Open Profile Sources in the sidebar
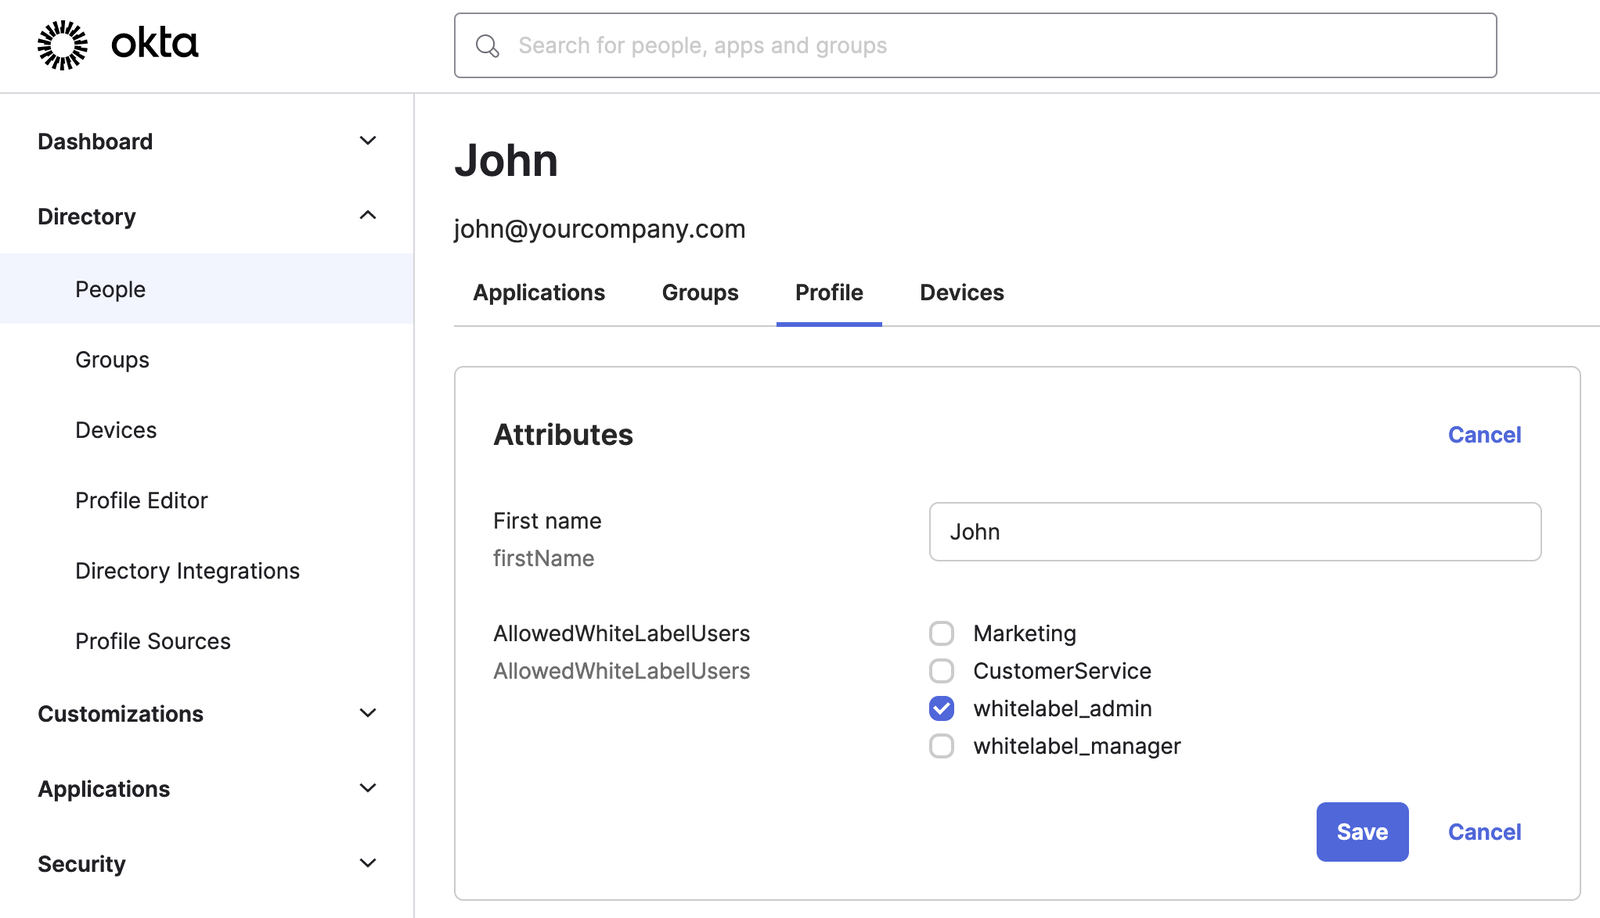Image resolution: width=1600 pixels, height=918 pixels. (x=153, y=641)
